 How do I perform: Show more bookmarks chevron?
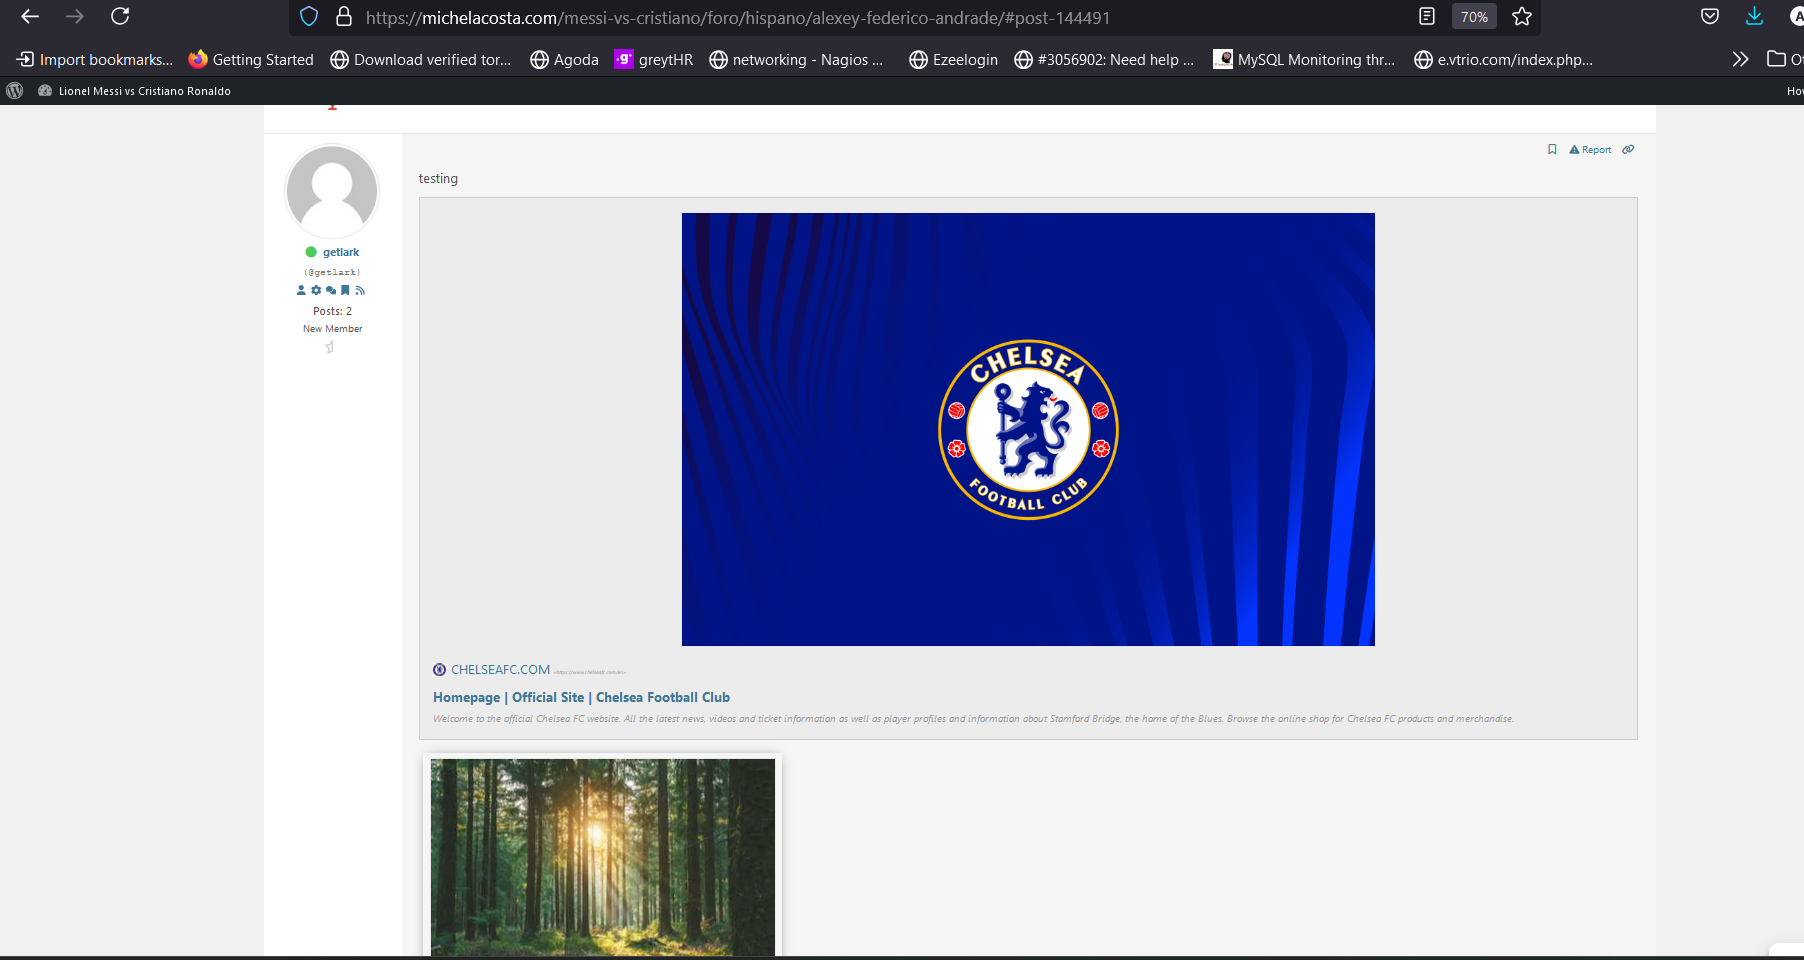(x=1740, y=60)
